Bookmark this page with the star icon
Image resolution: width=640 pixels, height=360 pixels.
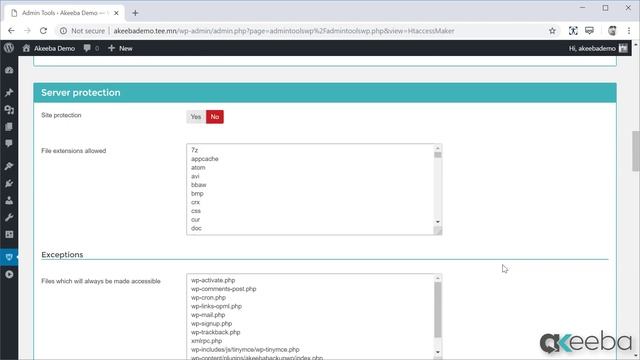point(552,31)
